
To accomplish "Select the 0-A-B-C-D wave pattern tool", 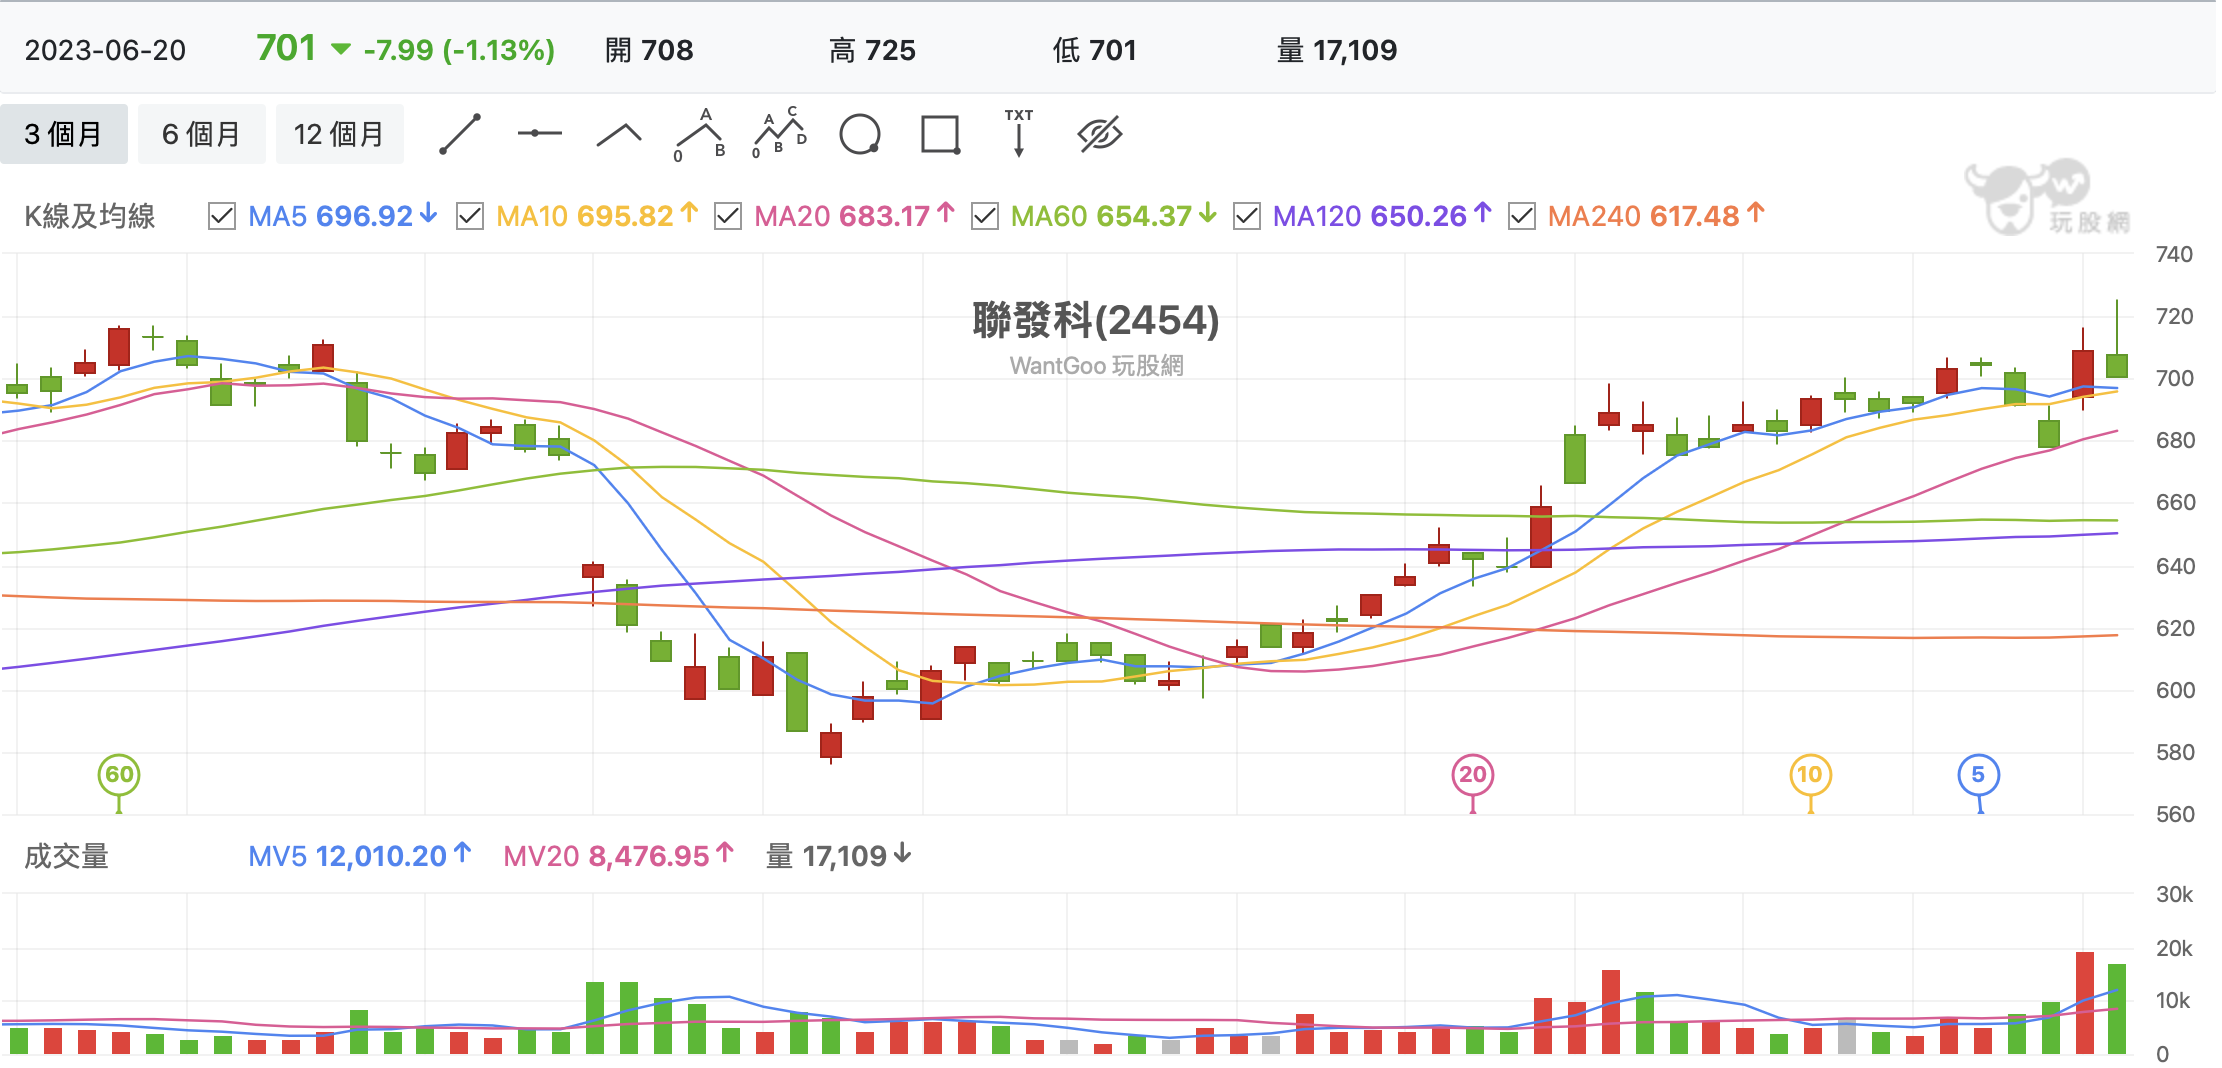I will 779,133.
